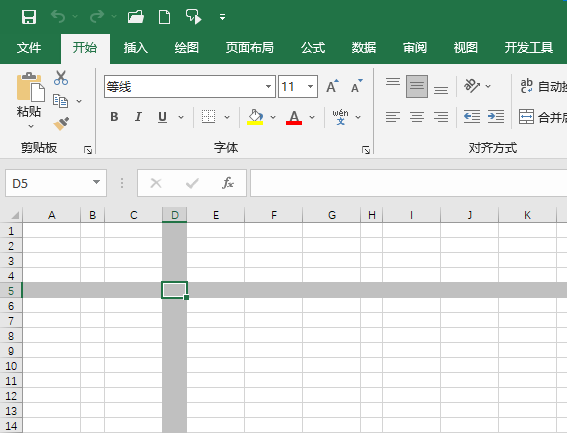Open redo history dropdown arrow

click(114, 16)
